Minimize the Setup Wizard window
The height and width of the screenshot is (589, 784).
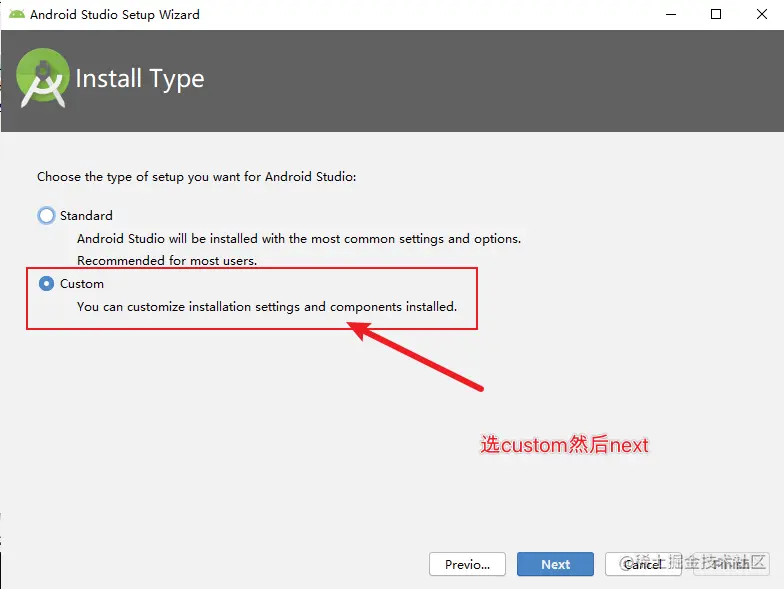click(x=671, y=14)
